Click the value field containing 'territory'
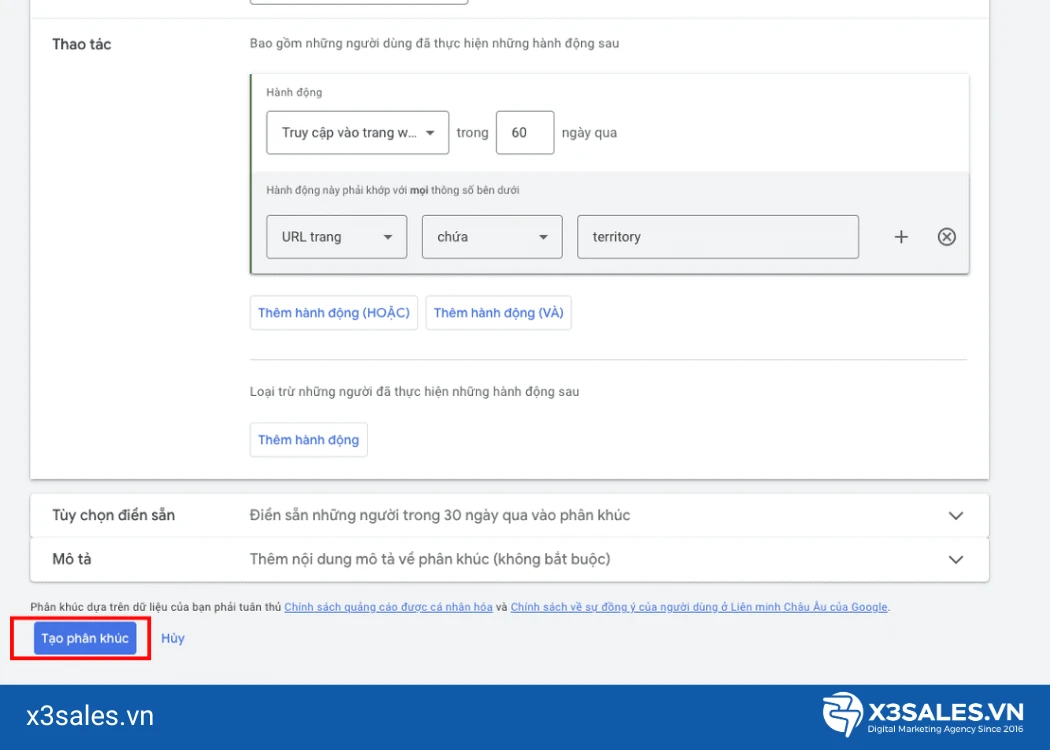Screen dimensions: 1050x750 [718, 237]
